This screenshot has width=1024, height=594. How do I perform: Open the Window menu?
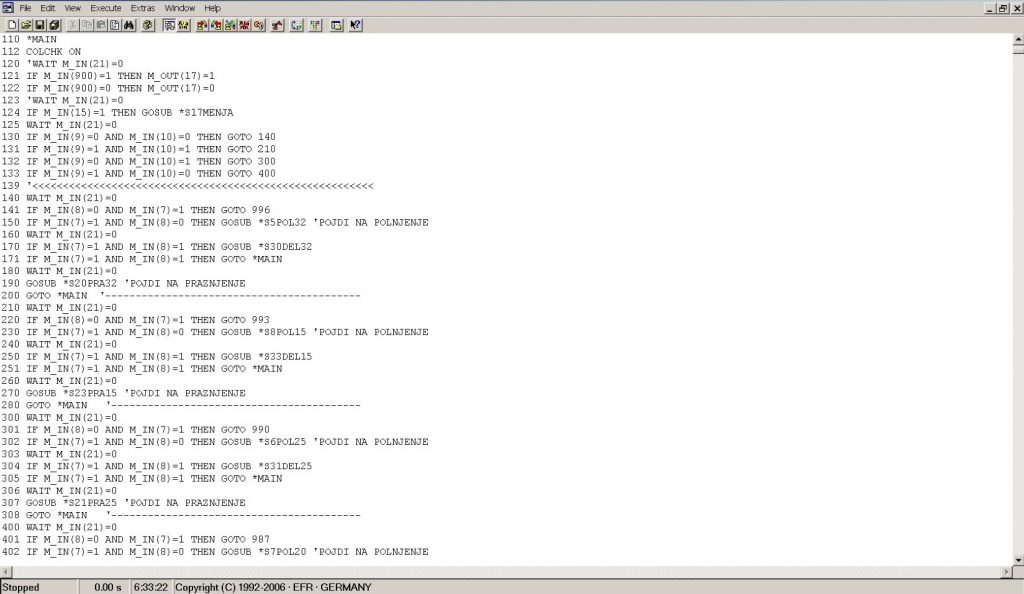tap(180, 8)
